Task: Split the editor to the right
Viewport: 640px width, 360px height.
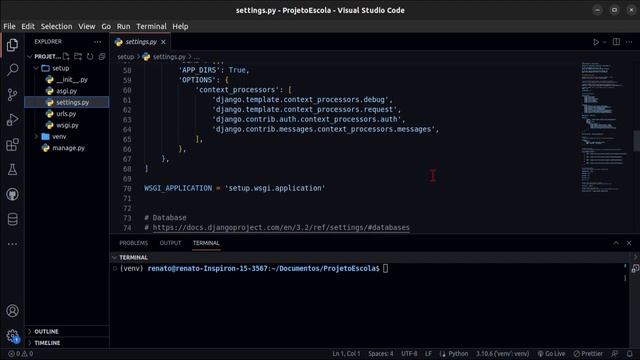Action: coord(616,42)
